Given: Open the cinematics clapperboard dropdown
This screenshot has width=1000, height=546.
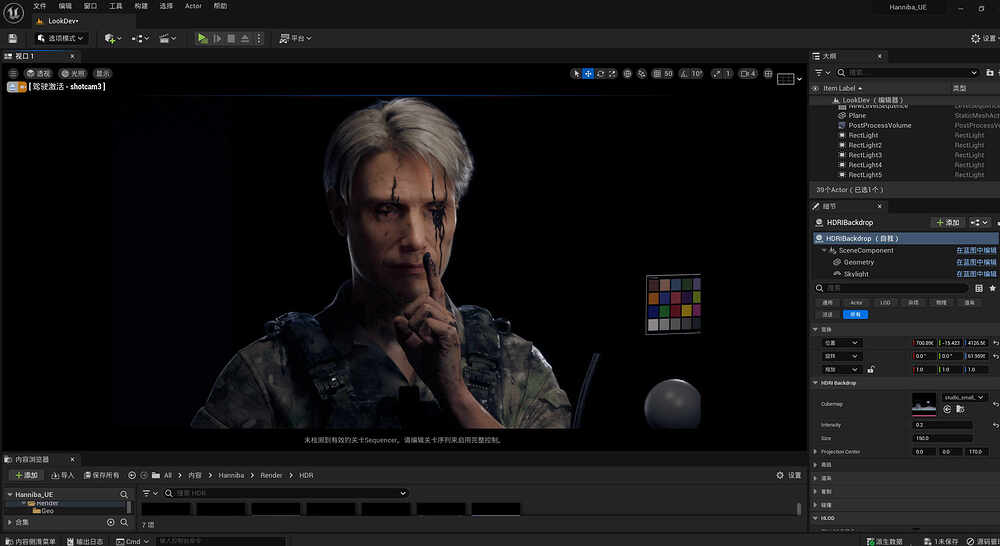Looking at the screenshot, I should coord(168,38).
